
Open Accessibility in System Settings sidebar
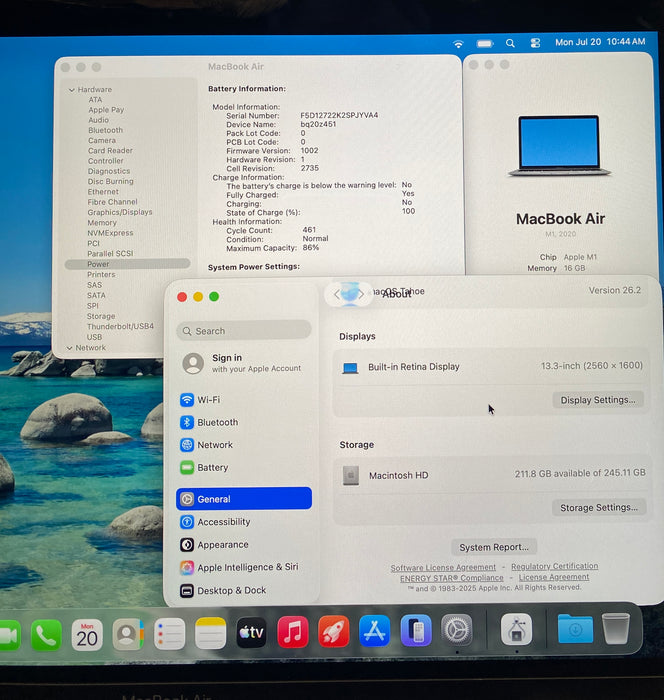(244, 522)
